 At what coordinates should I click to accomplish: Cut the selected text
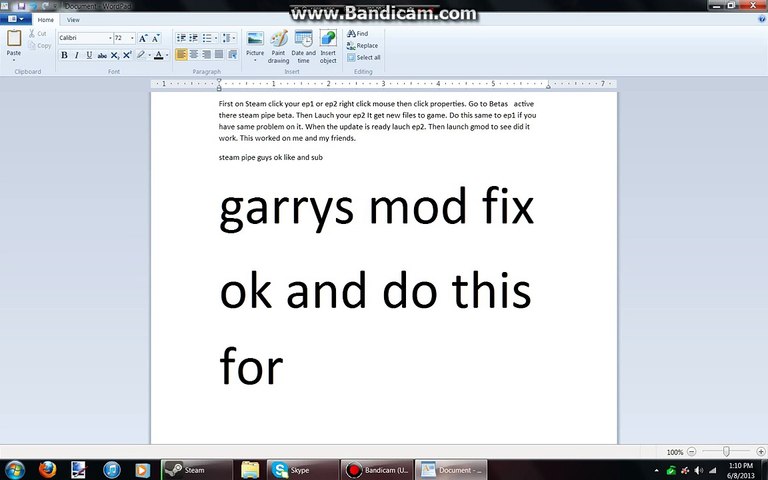pyautogui.click(x=38, y=33)
